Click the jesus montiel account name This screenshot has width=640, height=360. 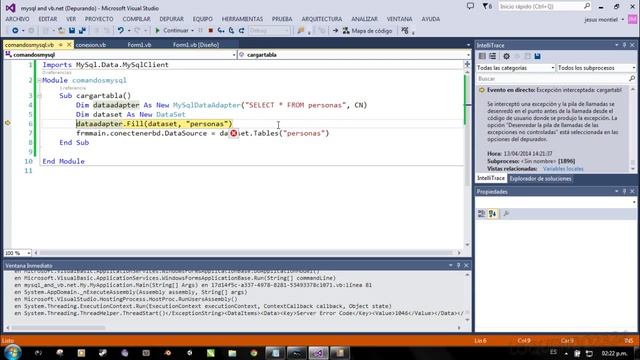(x=601, y=19)
